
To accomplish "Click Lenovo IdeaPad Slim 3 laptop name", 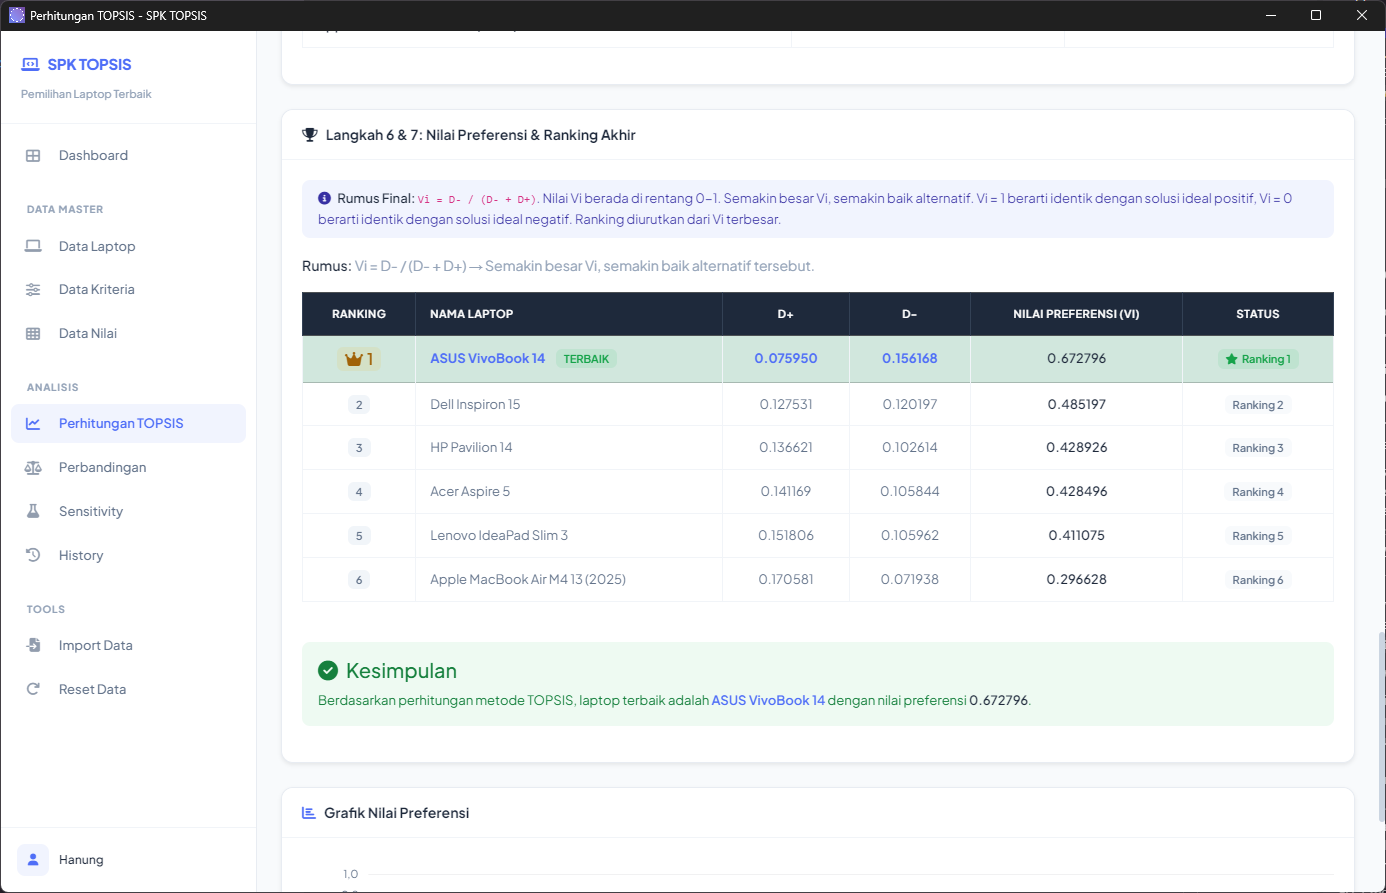I will click(499, 535).
